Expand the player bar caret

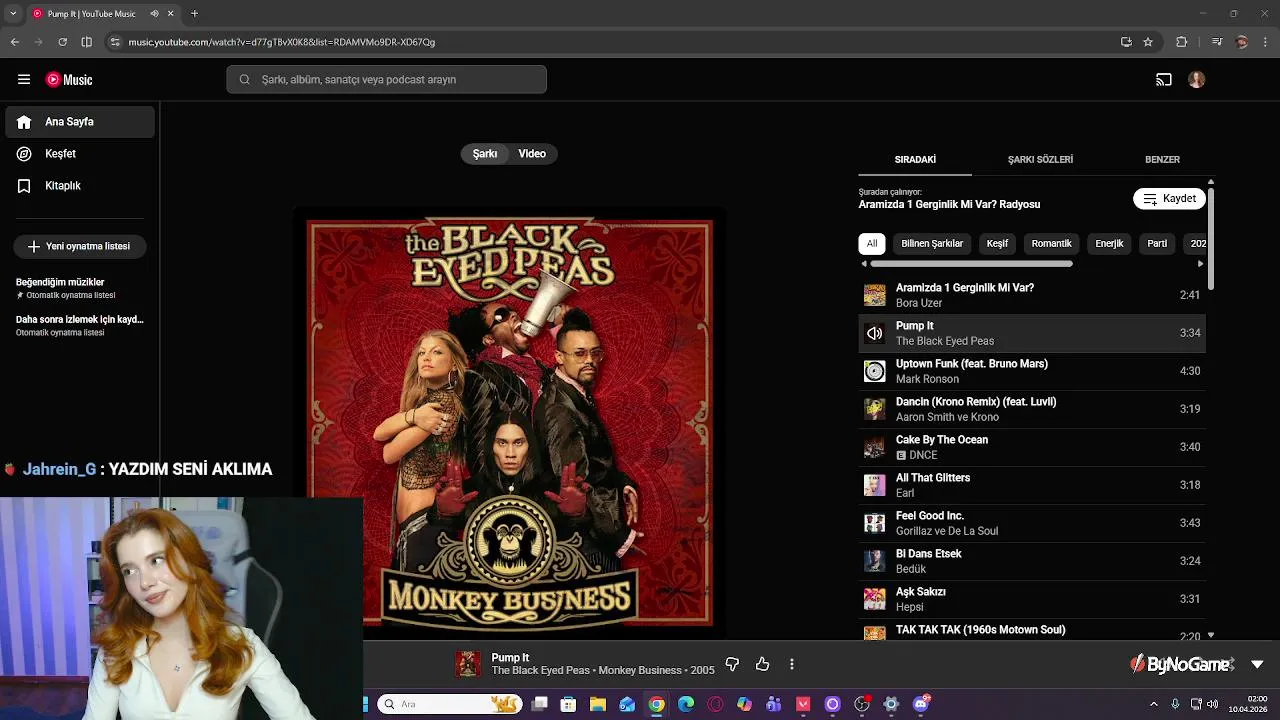pyautogui.click(x=1257, y=664)
